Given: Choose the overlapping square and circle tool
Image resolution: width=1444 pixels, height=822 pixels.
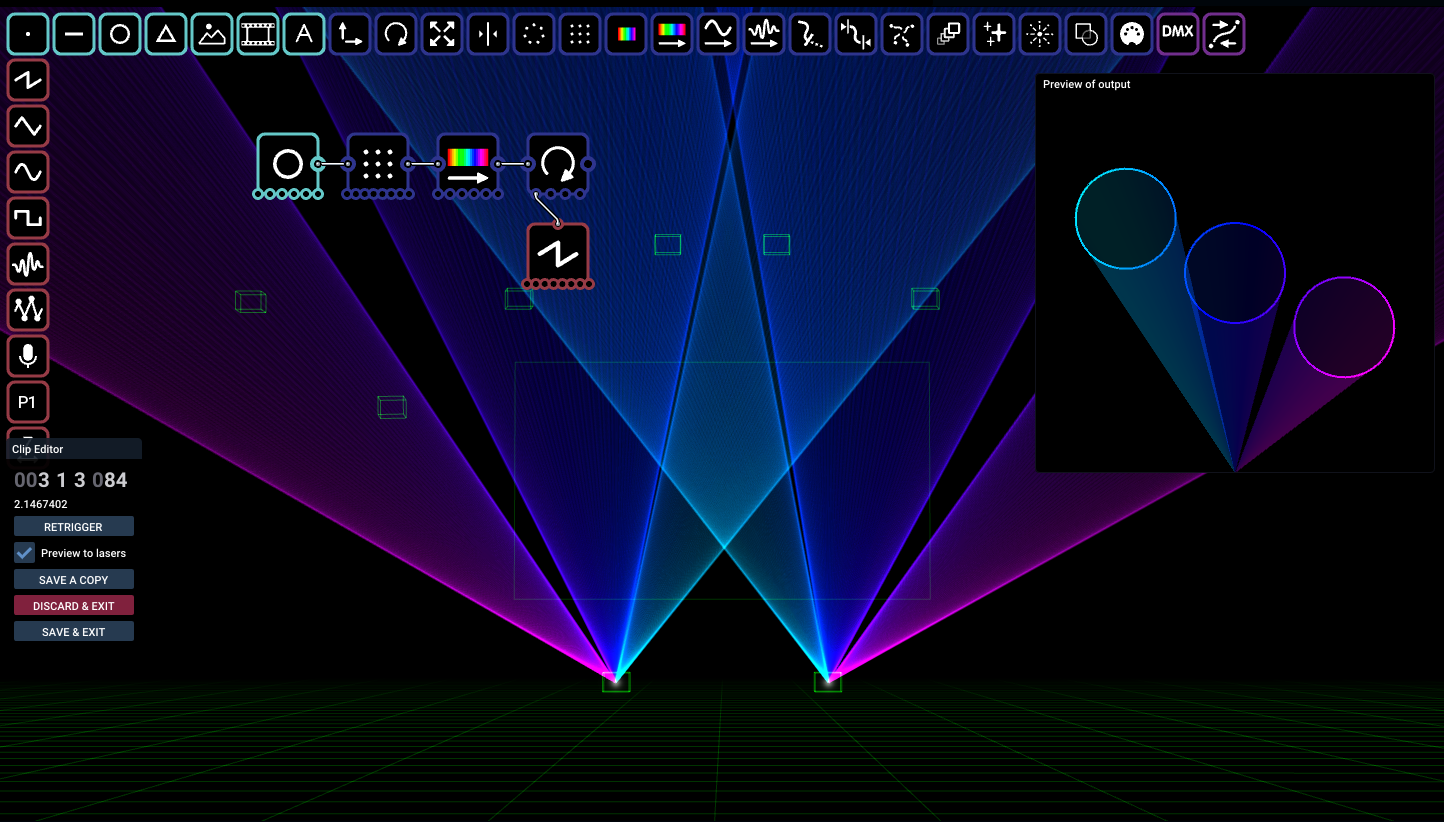Looking at the screenshot, I should pos(1086,34).
